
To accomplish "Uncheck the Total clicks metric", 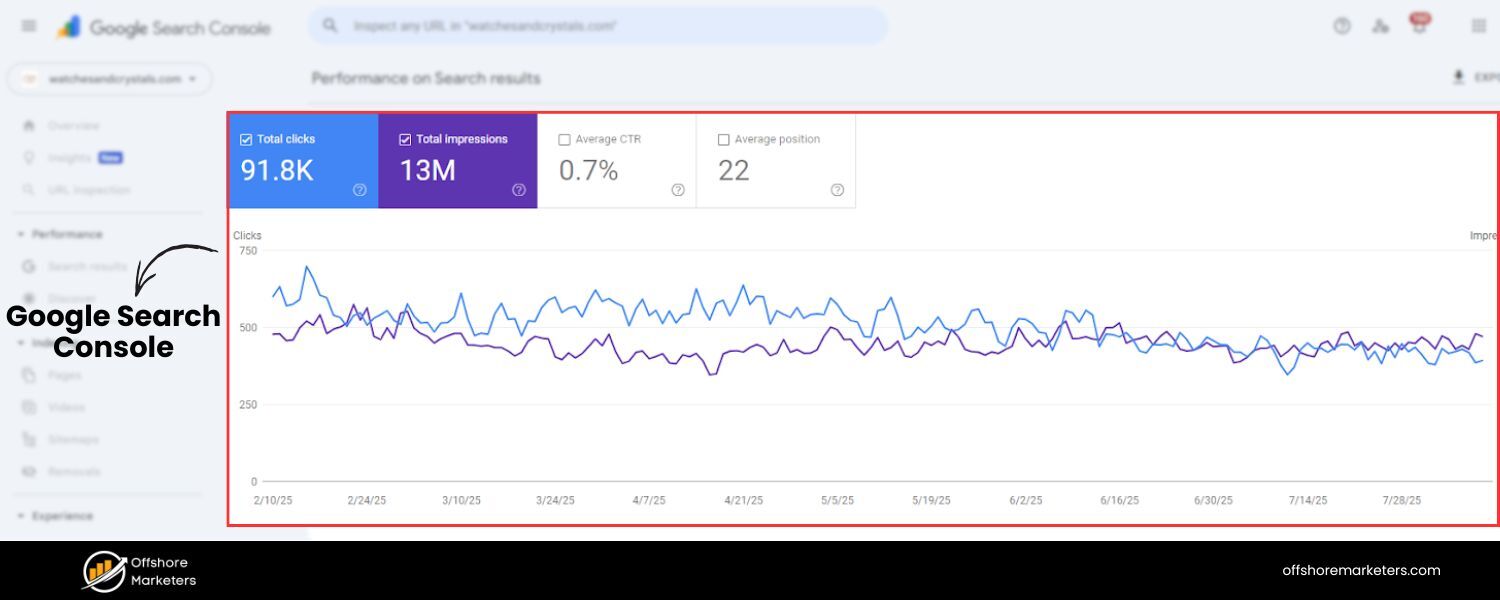I will [246, 139].
